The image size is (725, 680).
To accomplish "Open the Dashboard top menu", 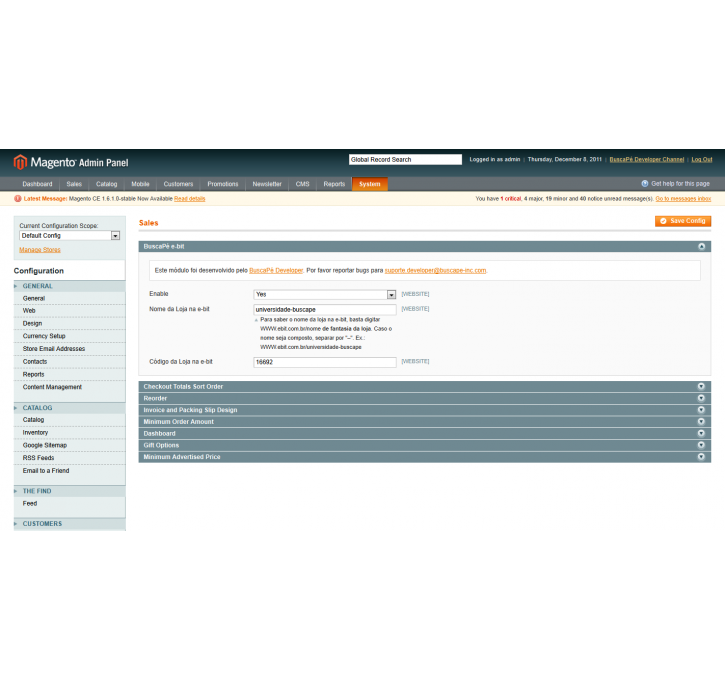I will (x=37, y=184).
